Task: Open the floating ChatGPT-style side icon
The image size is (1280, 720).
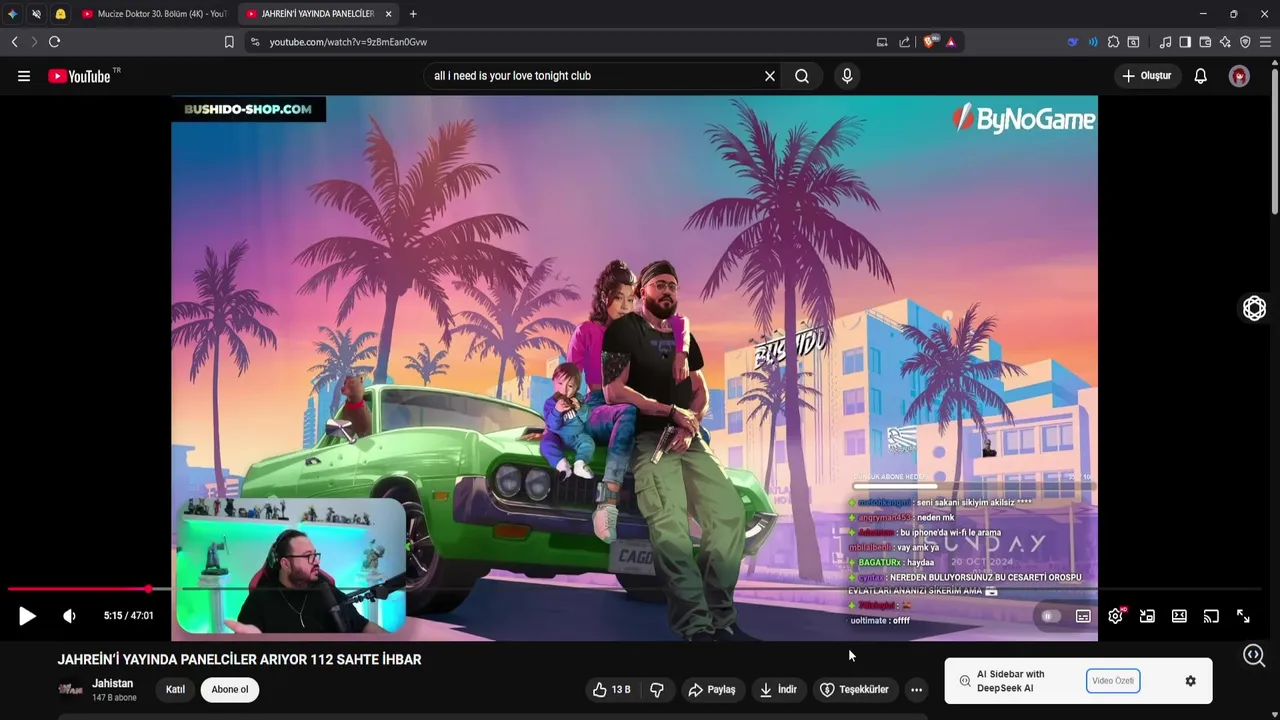Action: pos(1254,309)
